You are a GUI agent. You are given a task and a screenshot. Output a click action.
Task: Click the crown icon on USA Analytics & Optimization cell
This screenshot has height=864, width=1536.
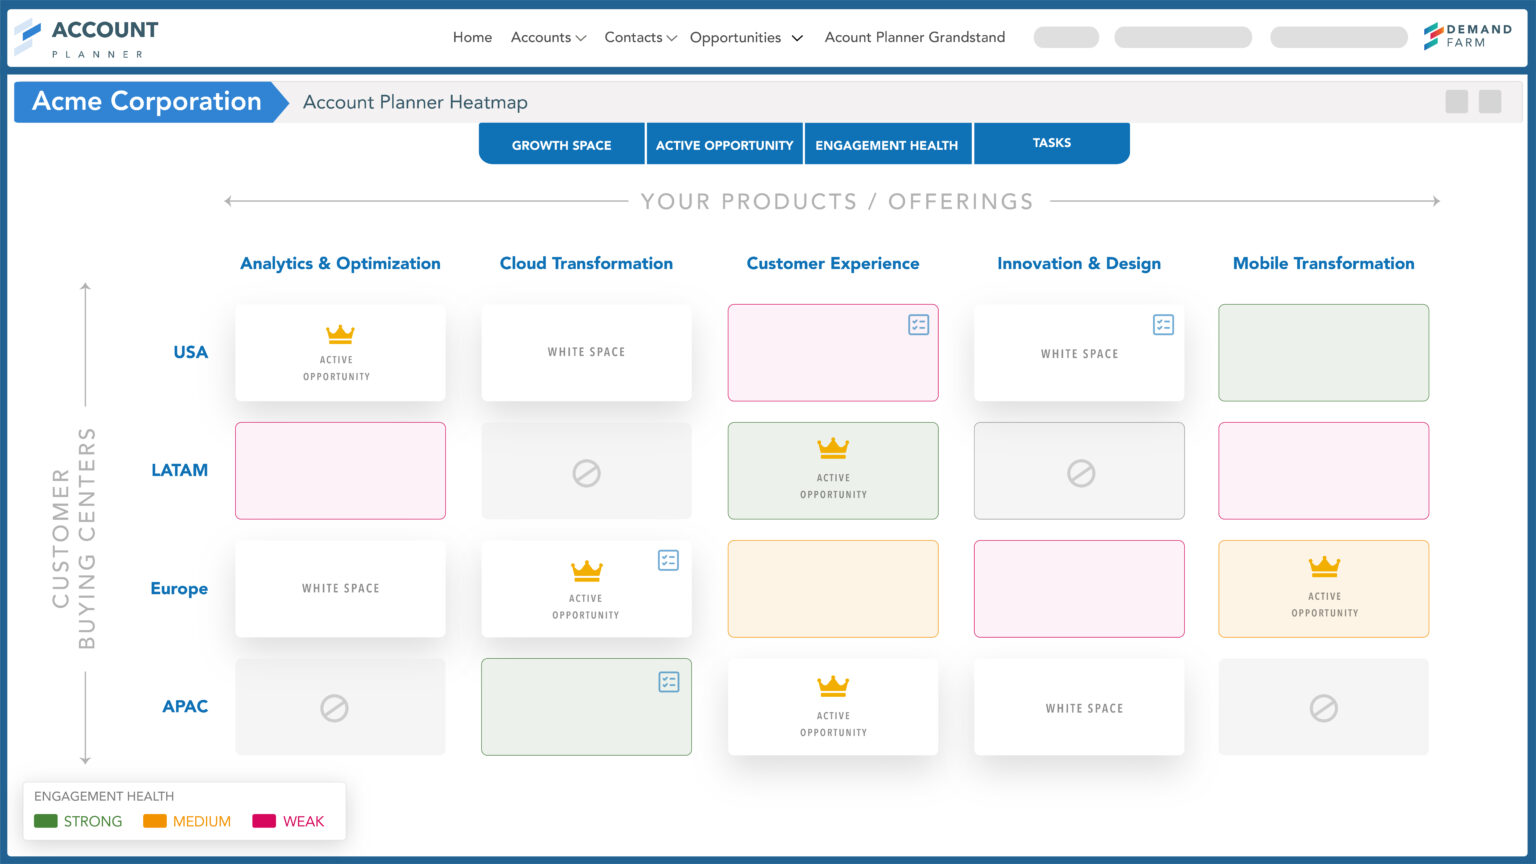(341, 334)
